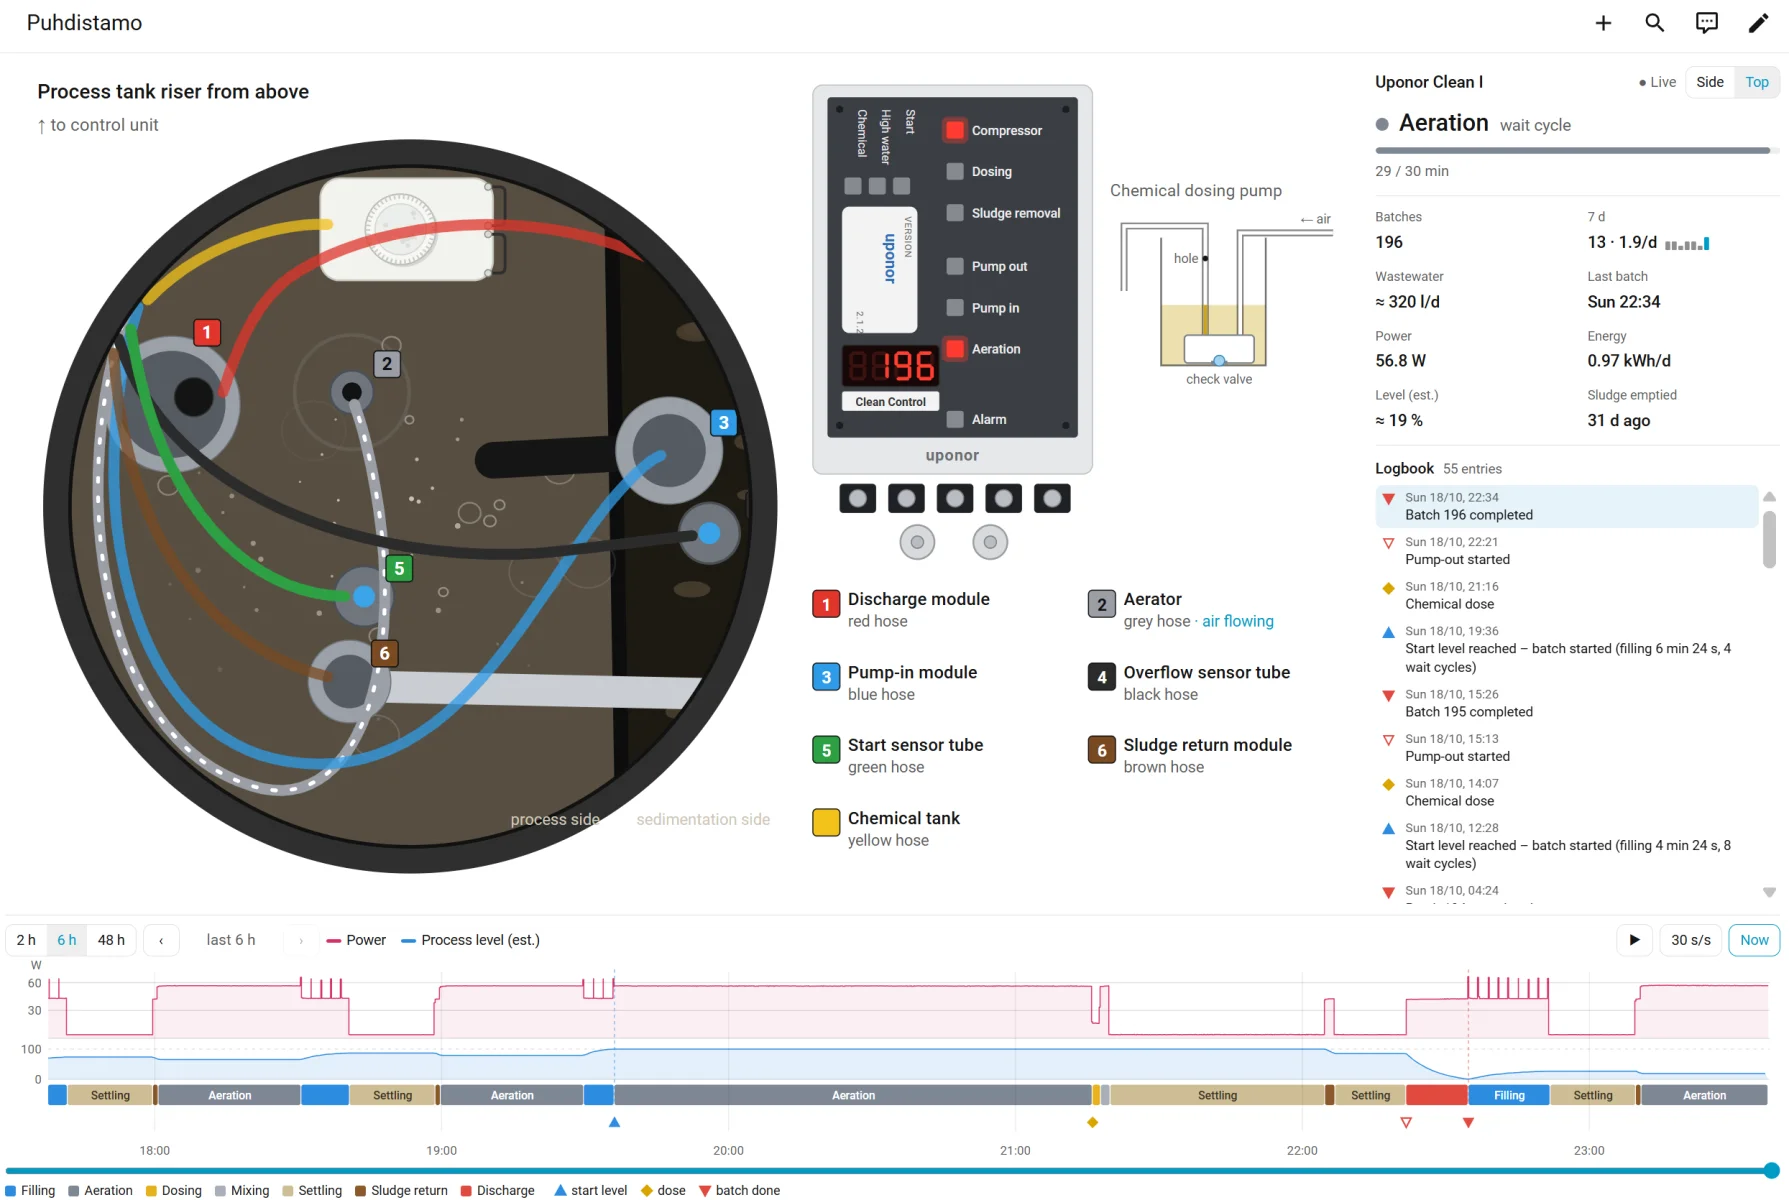Click red marker 1 on Discharge module
The height and width of the screenshot is (1200, 1789).
pyautogui.click(x=207, y=332)
